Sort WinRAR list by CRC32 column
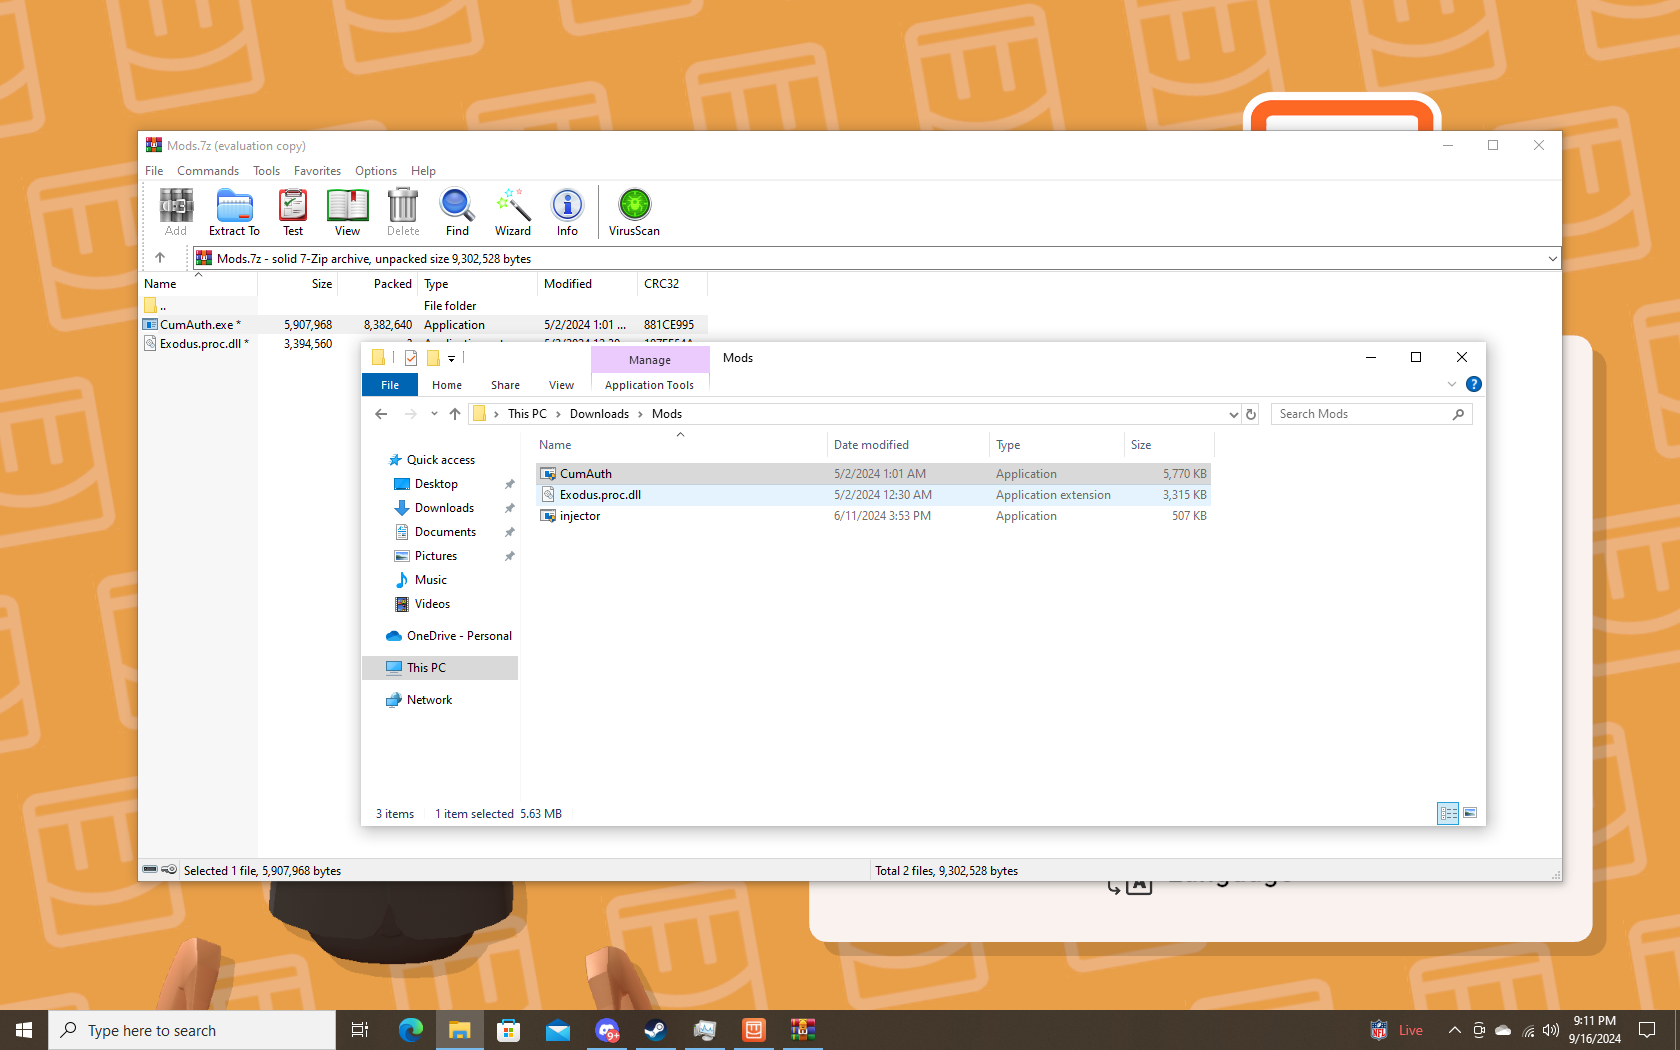Screen dimensions: 1680x1050 coord(672,284)
